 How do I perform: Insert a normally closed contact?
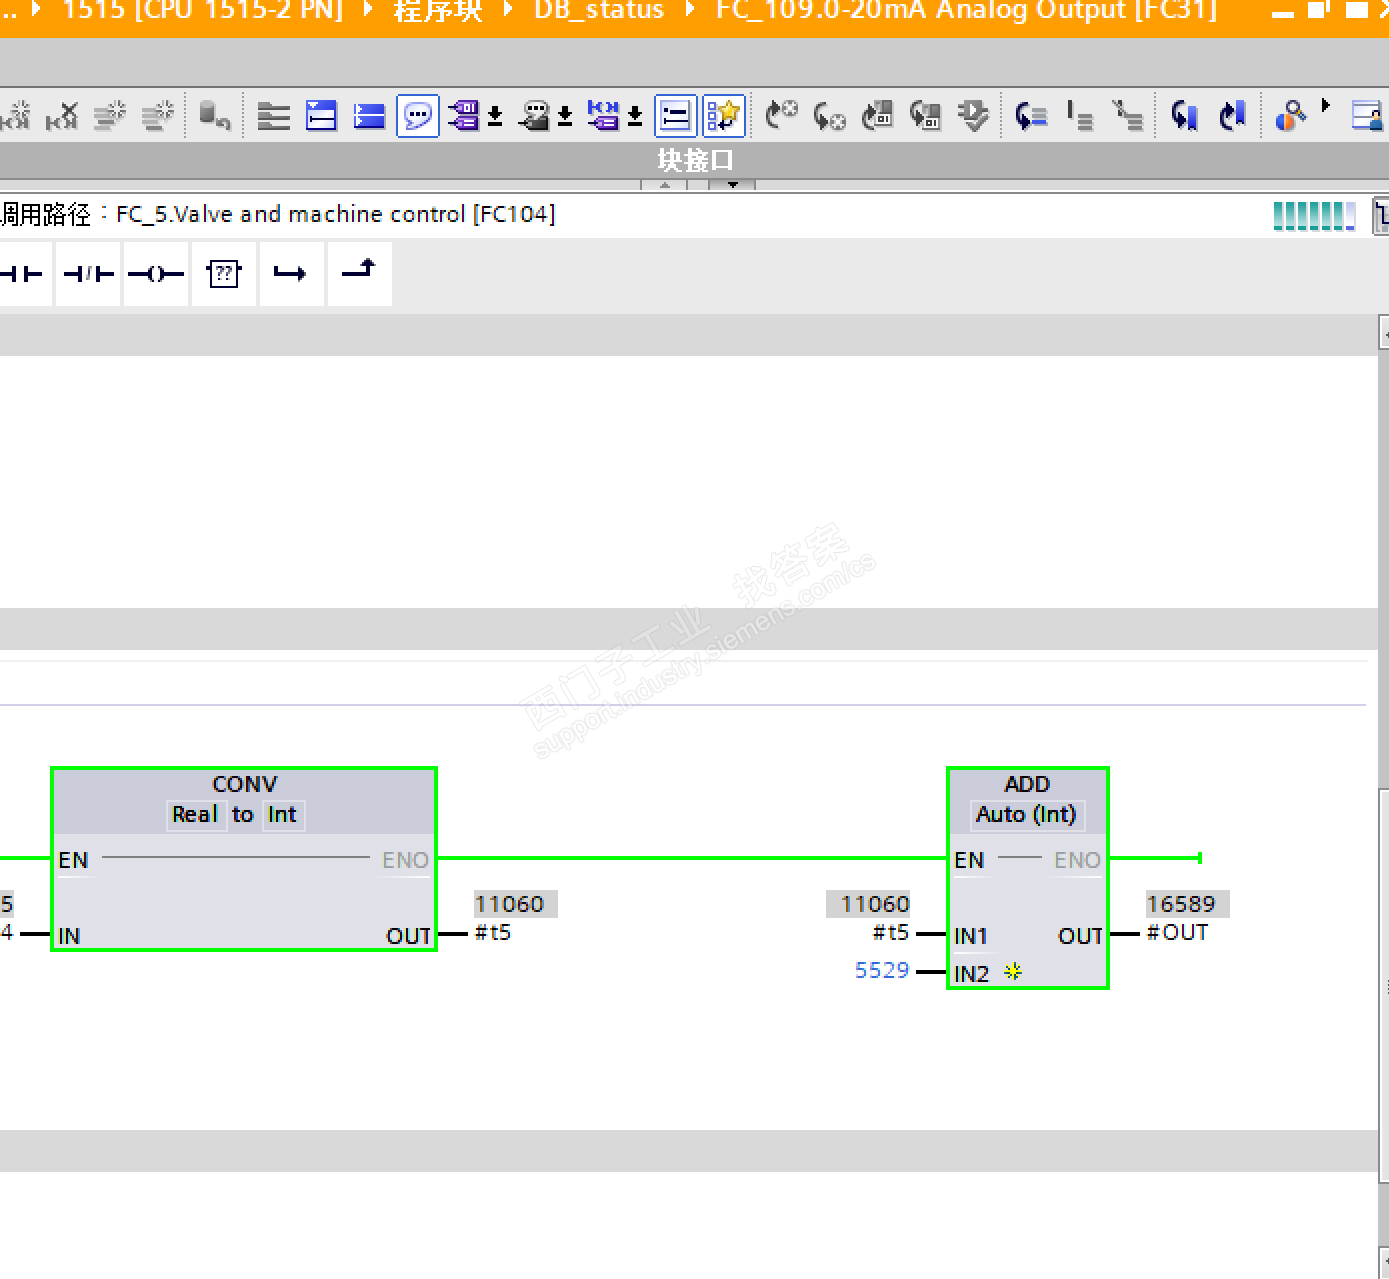88,273
